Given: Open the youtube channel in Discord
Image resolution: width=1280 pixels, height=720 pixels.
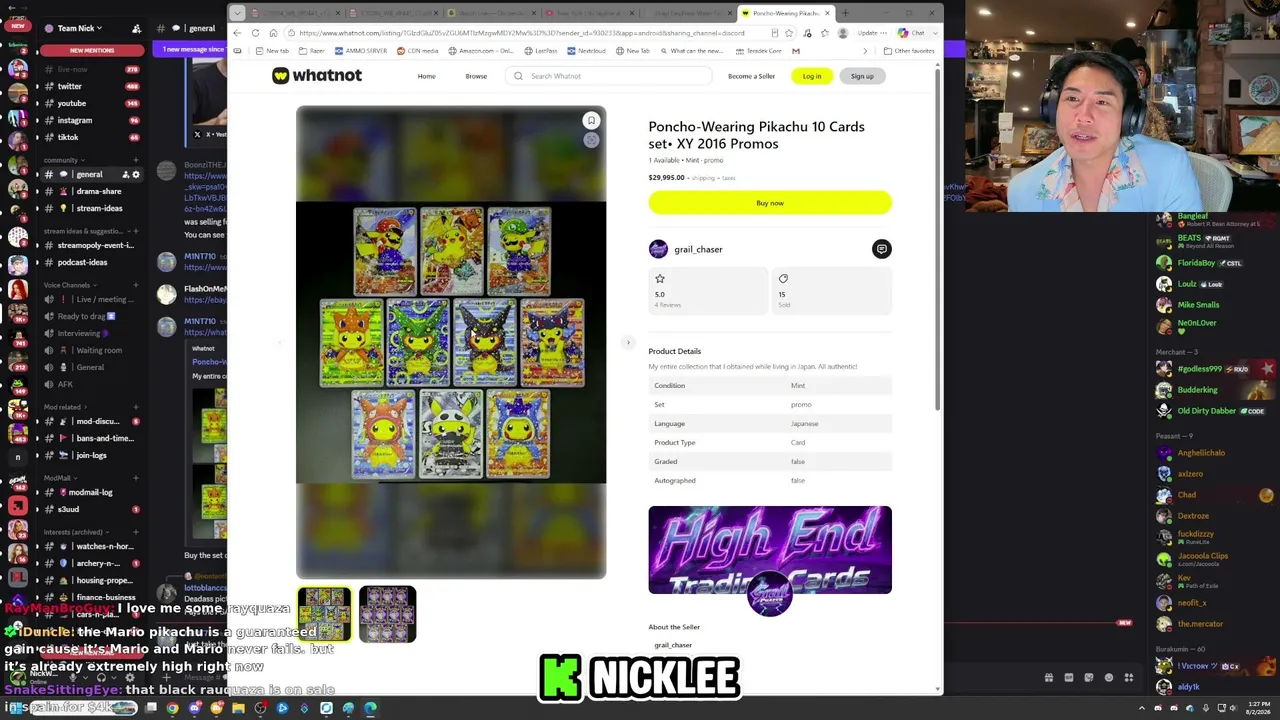Looking at the screenshot, I should click(x=90, y=103).
